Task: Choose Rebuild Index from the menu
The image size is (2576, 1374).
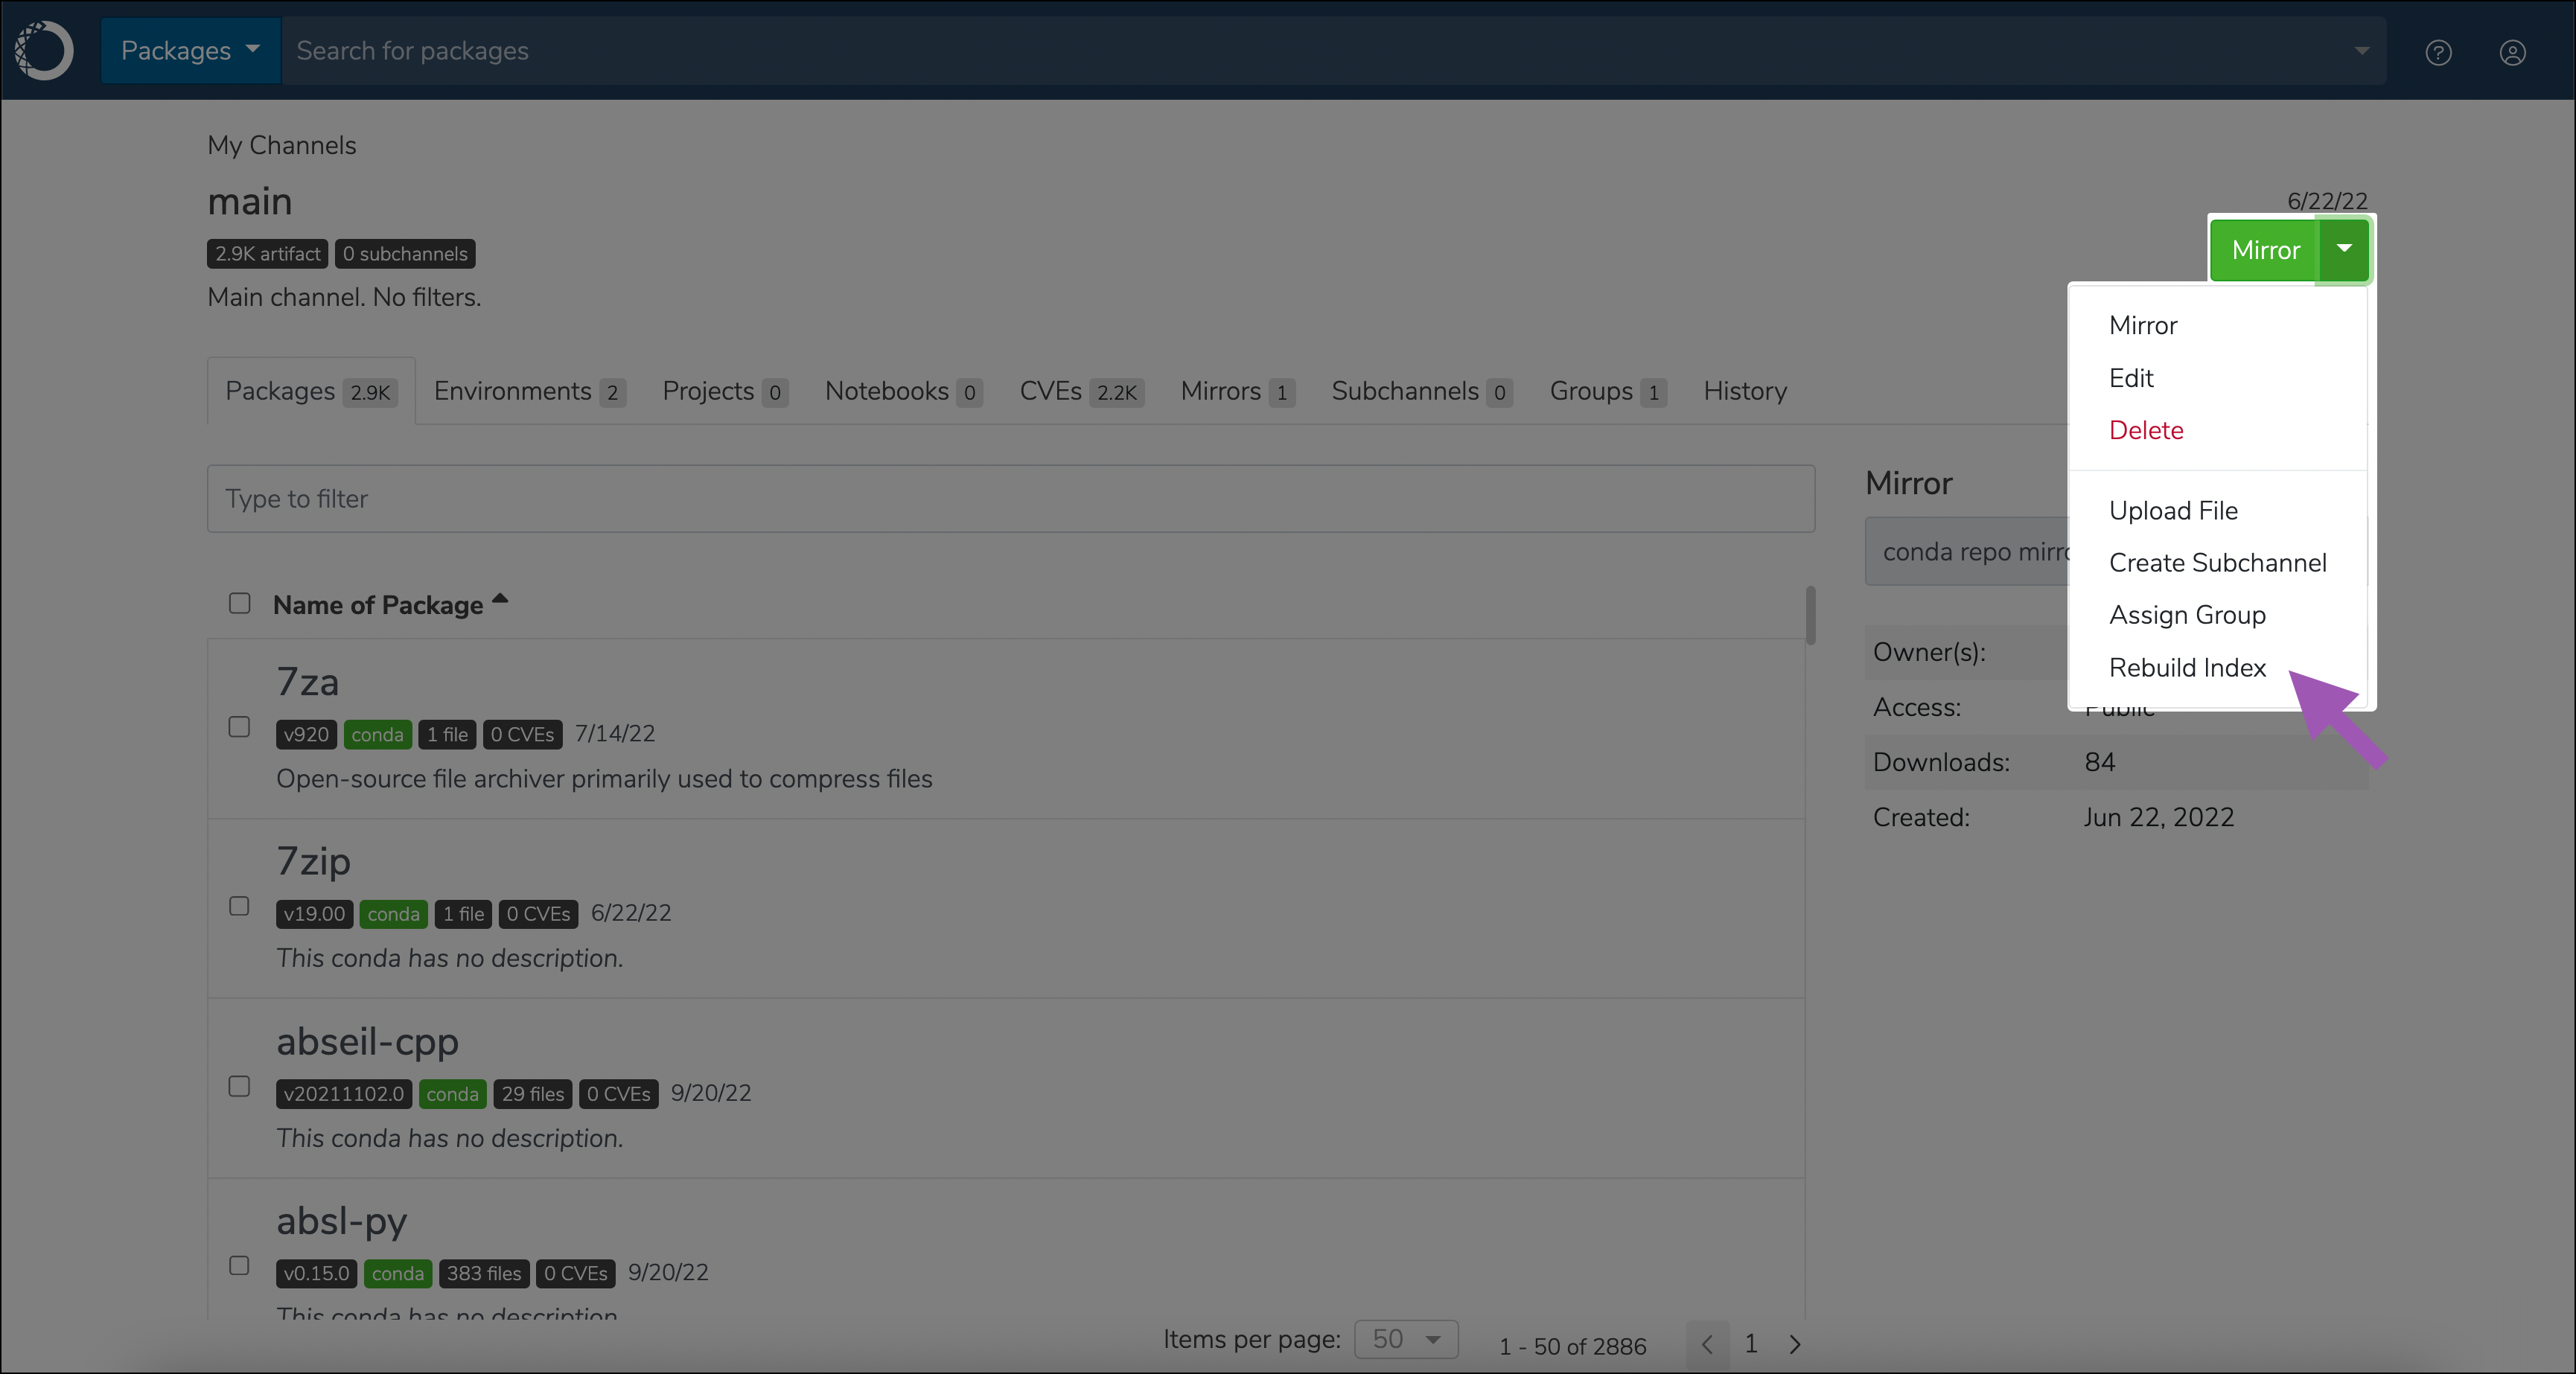Action: coord(2187,667)
